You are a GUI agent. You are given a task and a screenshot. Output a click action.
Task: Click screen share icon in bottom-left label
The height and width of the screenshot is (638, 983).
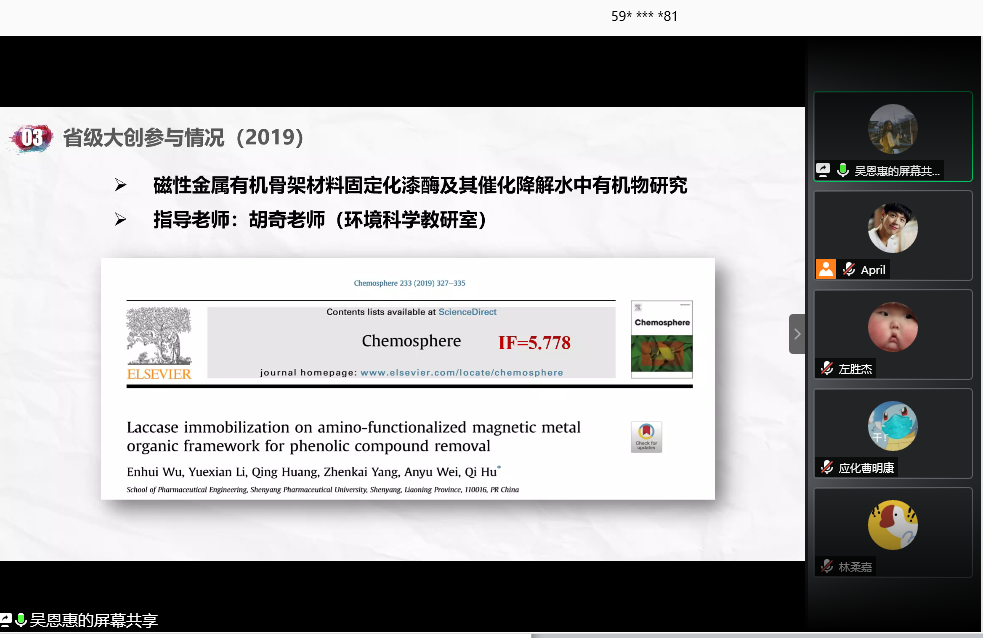pyautogui.click(x=6, y=620)
